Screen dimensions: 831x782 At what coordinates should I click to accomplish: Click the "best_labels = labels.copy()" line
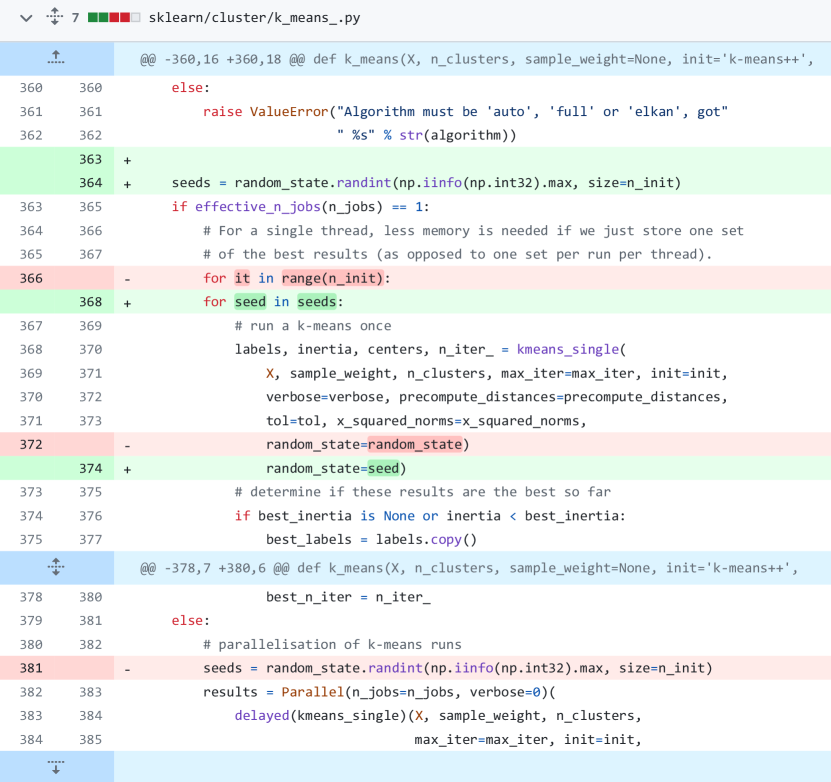(x=372, y=539)
